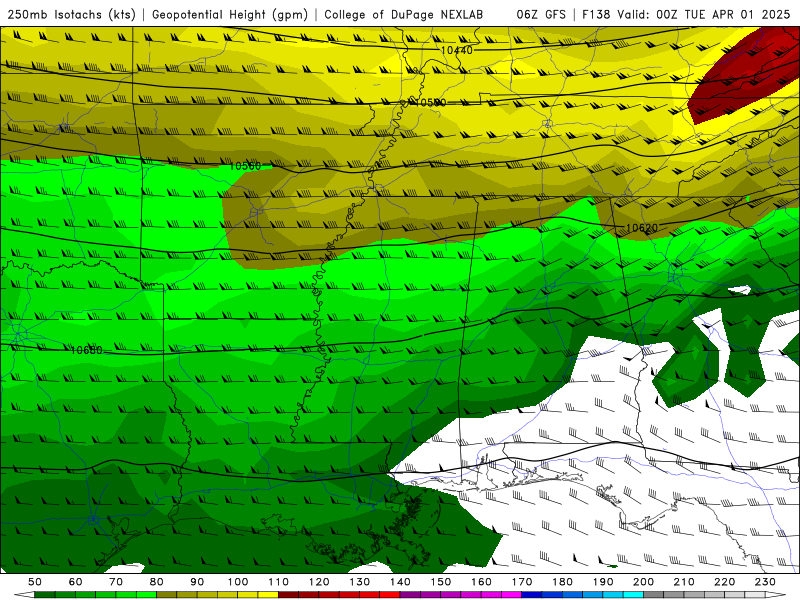Click the 200 value on the color scale

(x=643, y=582)
